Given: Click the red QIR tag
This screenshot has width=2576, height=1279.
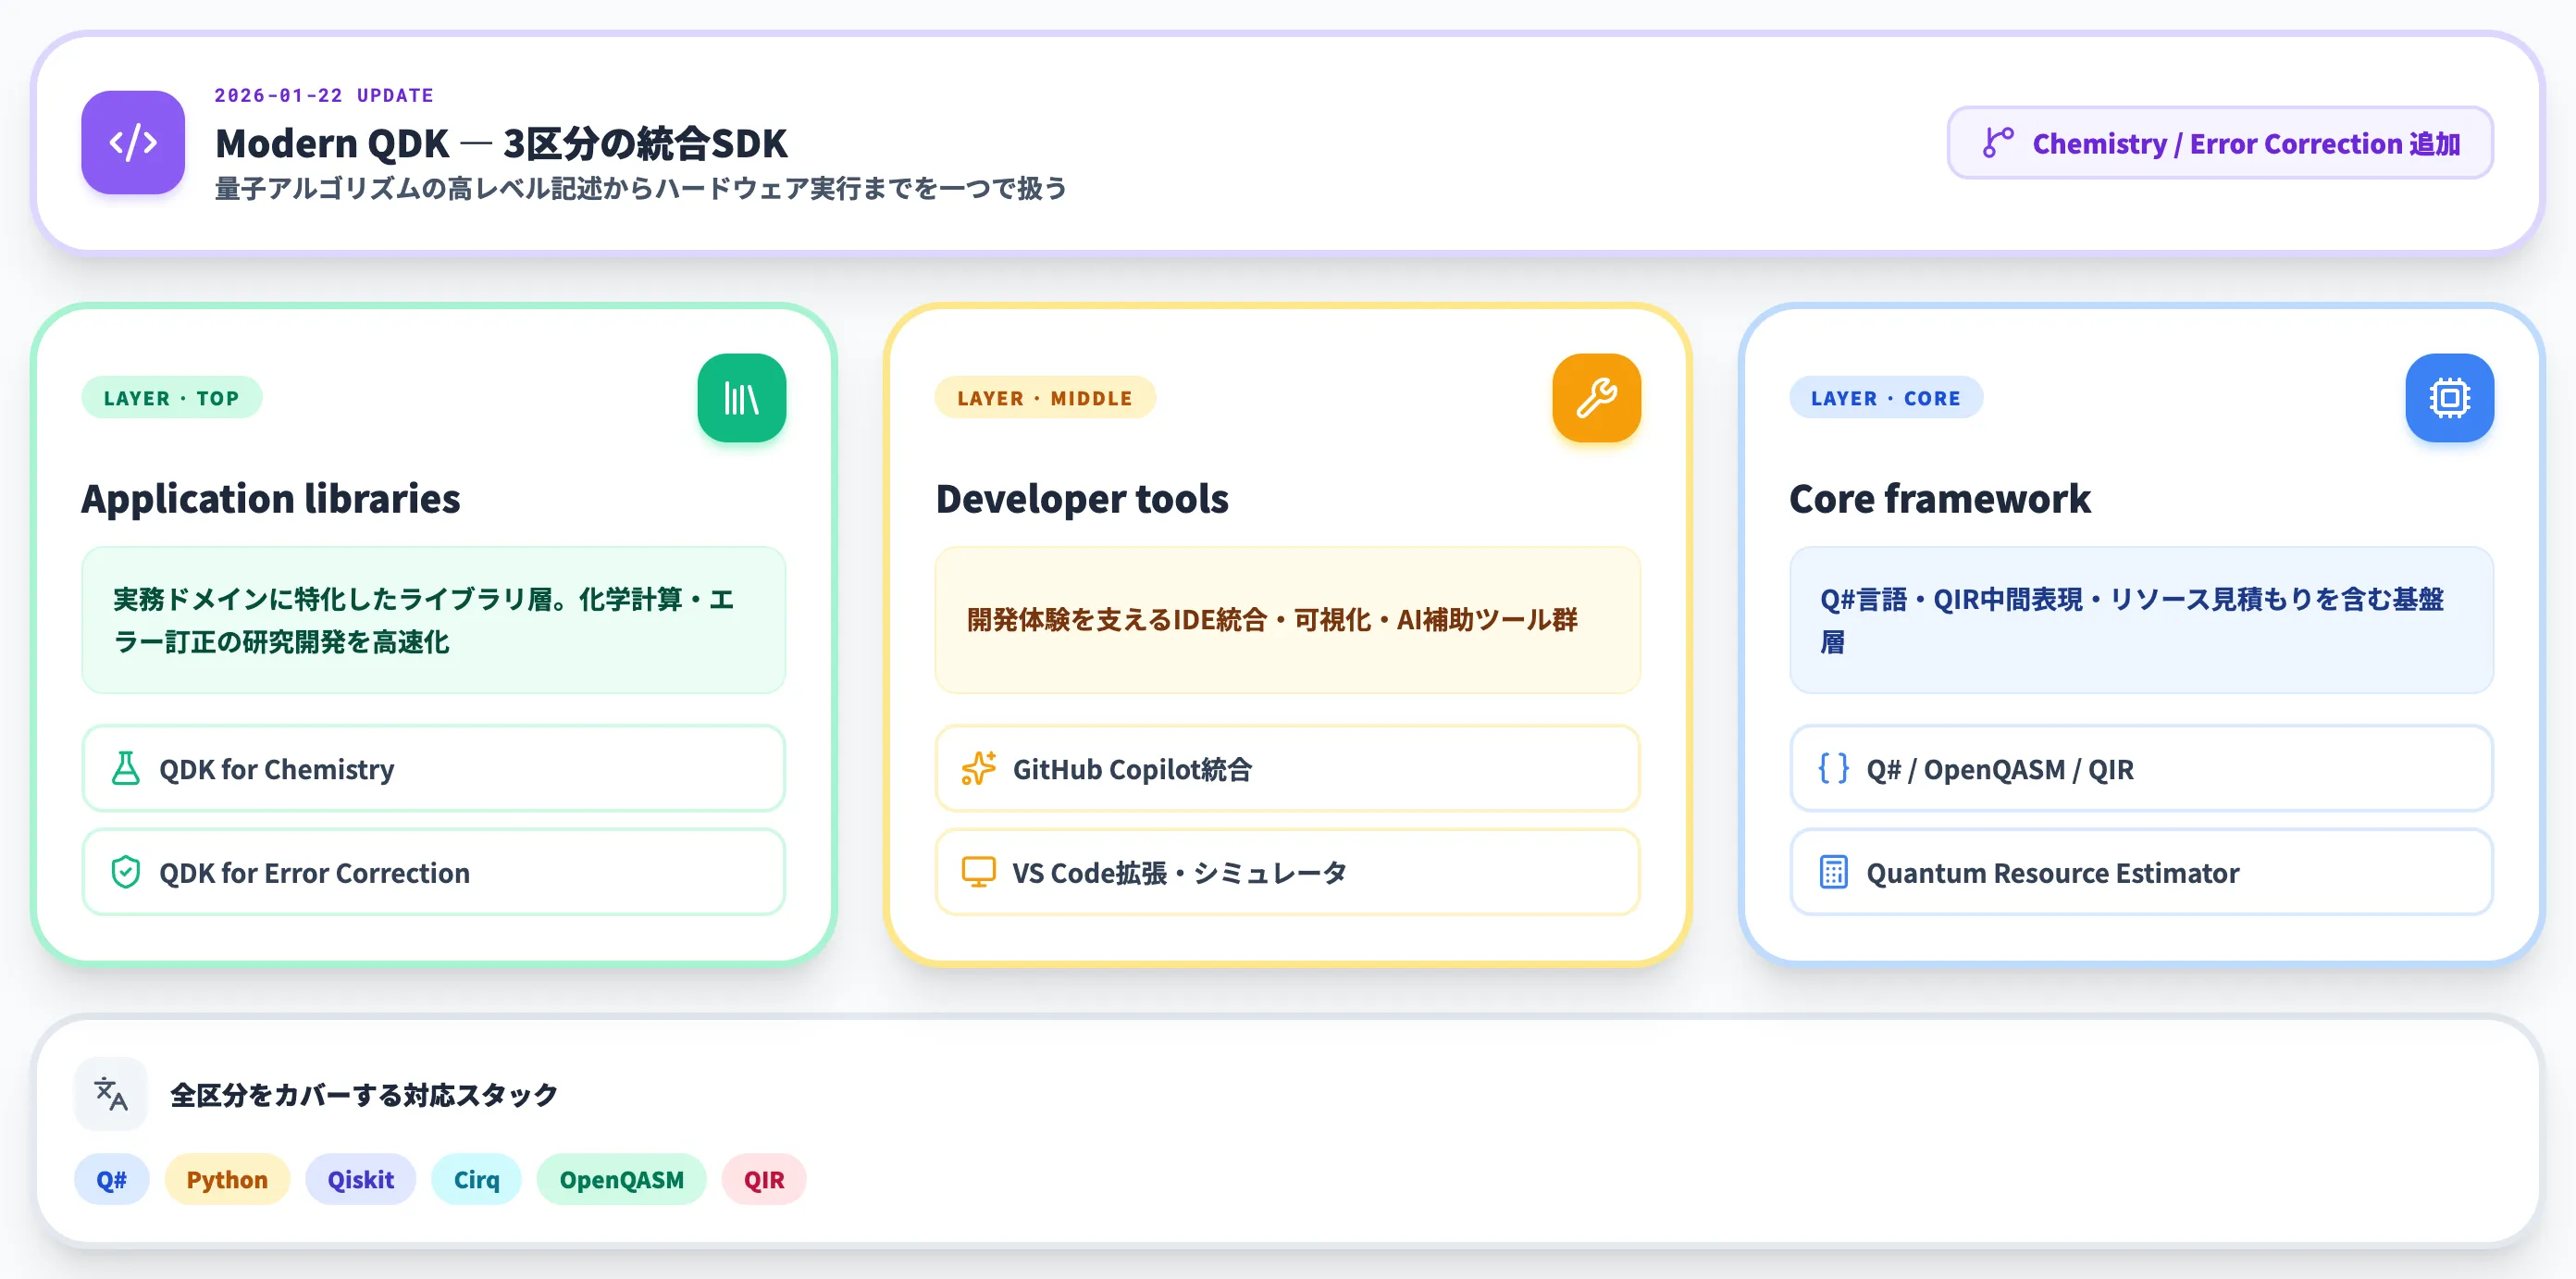Looking at the screenshot, I should (764, 1179).
